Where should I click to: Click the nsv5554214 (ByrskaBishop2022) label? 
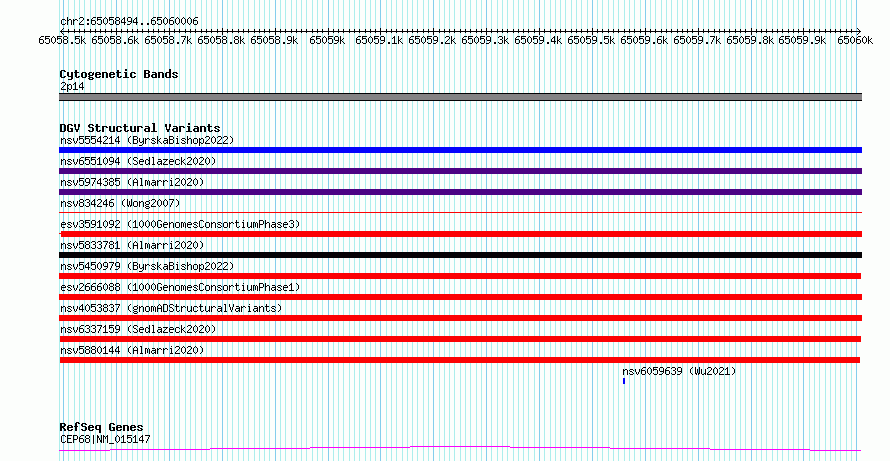147,140
